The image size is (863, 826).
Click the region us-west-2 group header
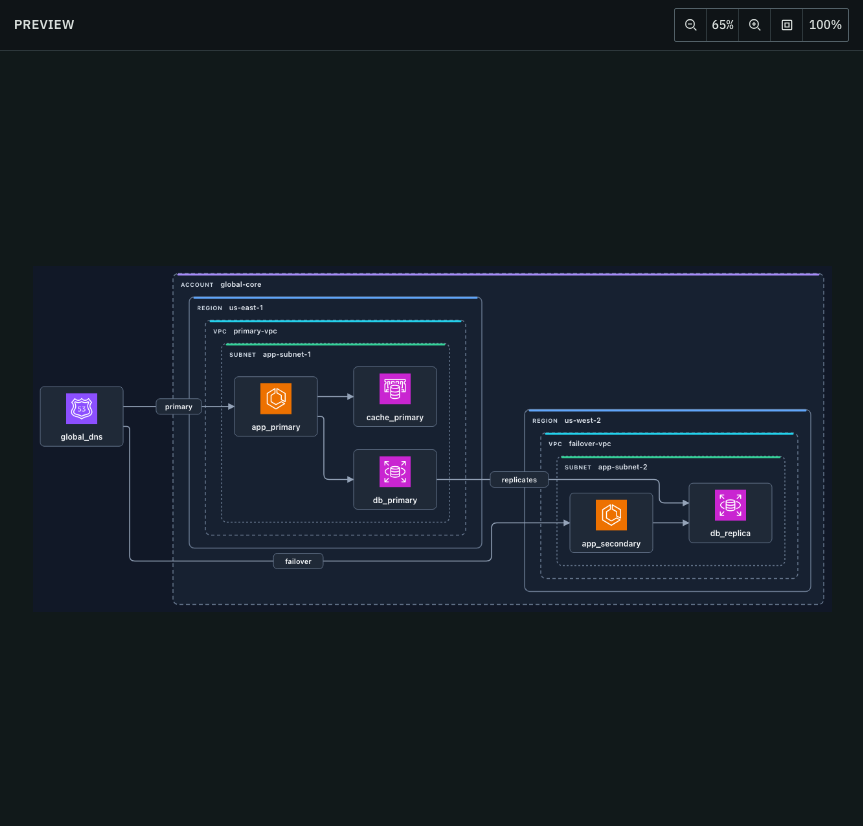(x=566, y=420)
